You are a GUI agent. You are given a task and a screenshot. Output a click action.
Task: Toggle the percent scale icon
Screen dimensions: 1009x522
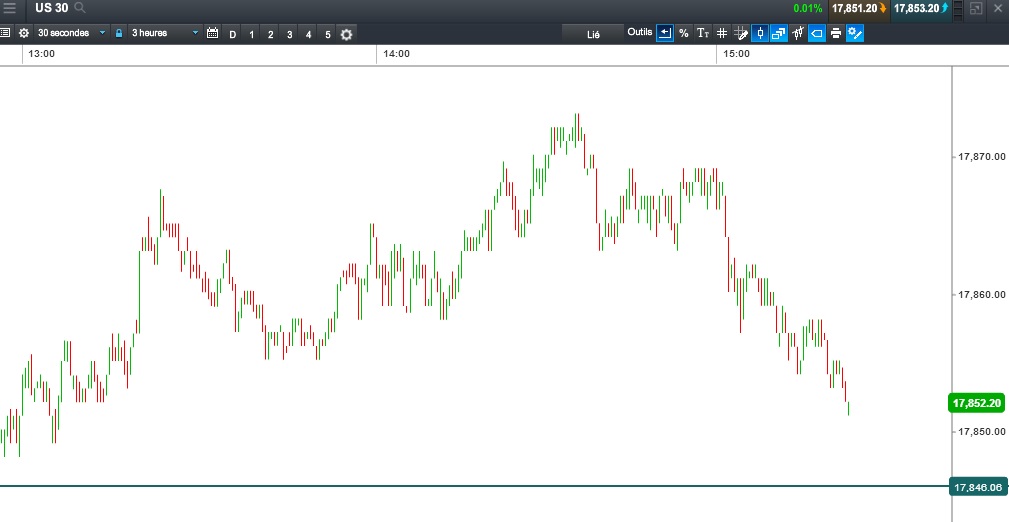[x=683, y=33]
